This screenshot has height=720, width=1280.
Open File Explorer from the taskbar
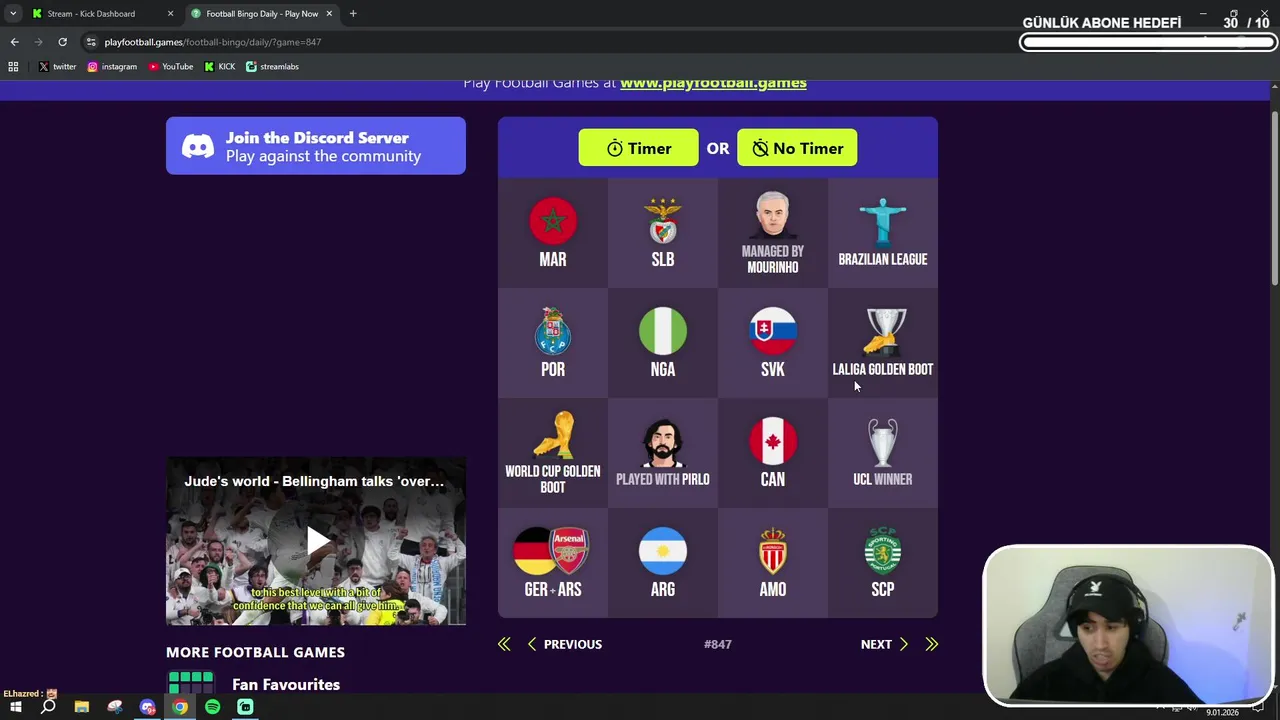(82, 707)
